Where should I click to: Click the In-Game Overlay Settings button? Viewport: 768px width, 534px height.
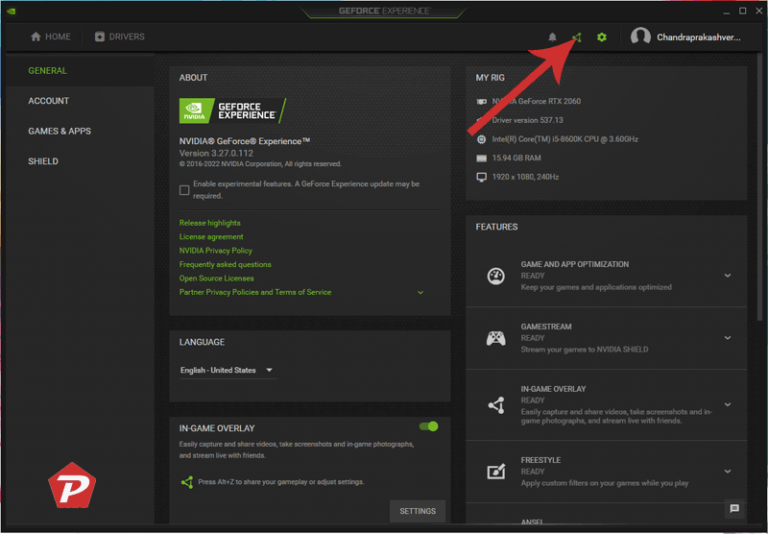417,511
